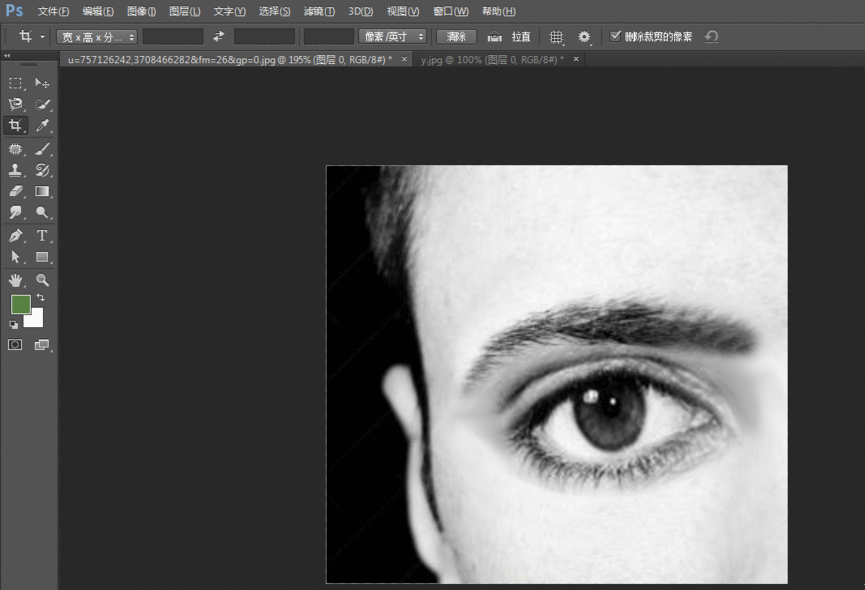
Task: Switch to the y.jpg document tab
Action: [491, 60]
